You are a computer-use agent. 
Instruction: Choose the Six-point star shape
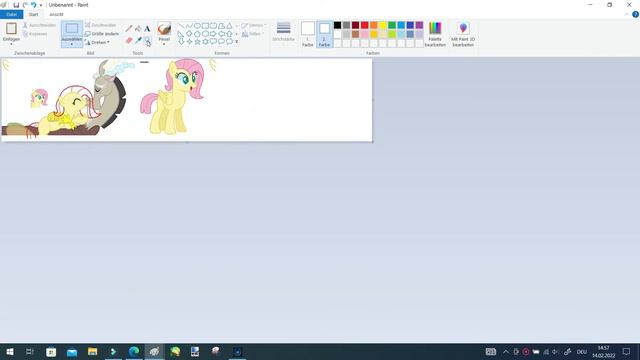(x=205, y=41)
